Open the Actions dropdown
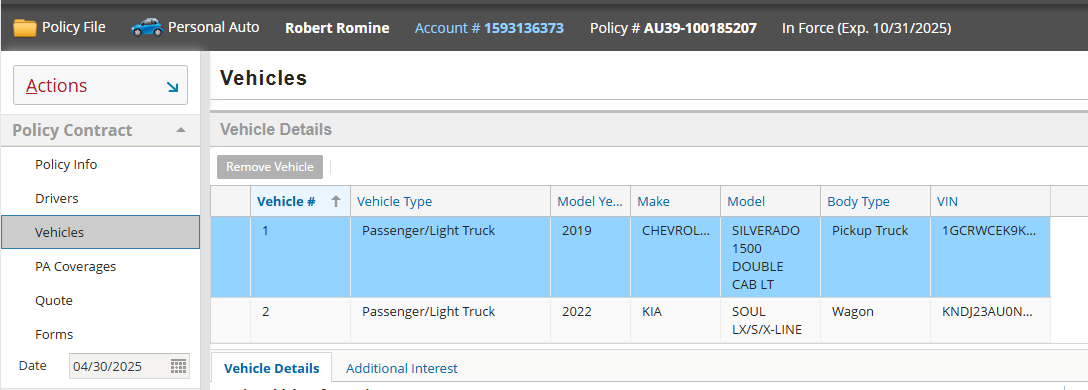This screenshot has height=390, width=1088. [101, 85]
